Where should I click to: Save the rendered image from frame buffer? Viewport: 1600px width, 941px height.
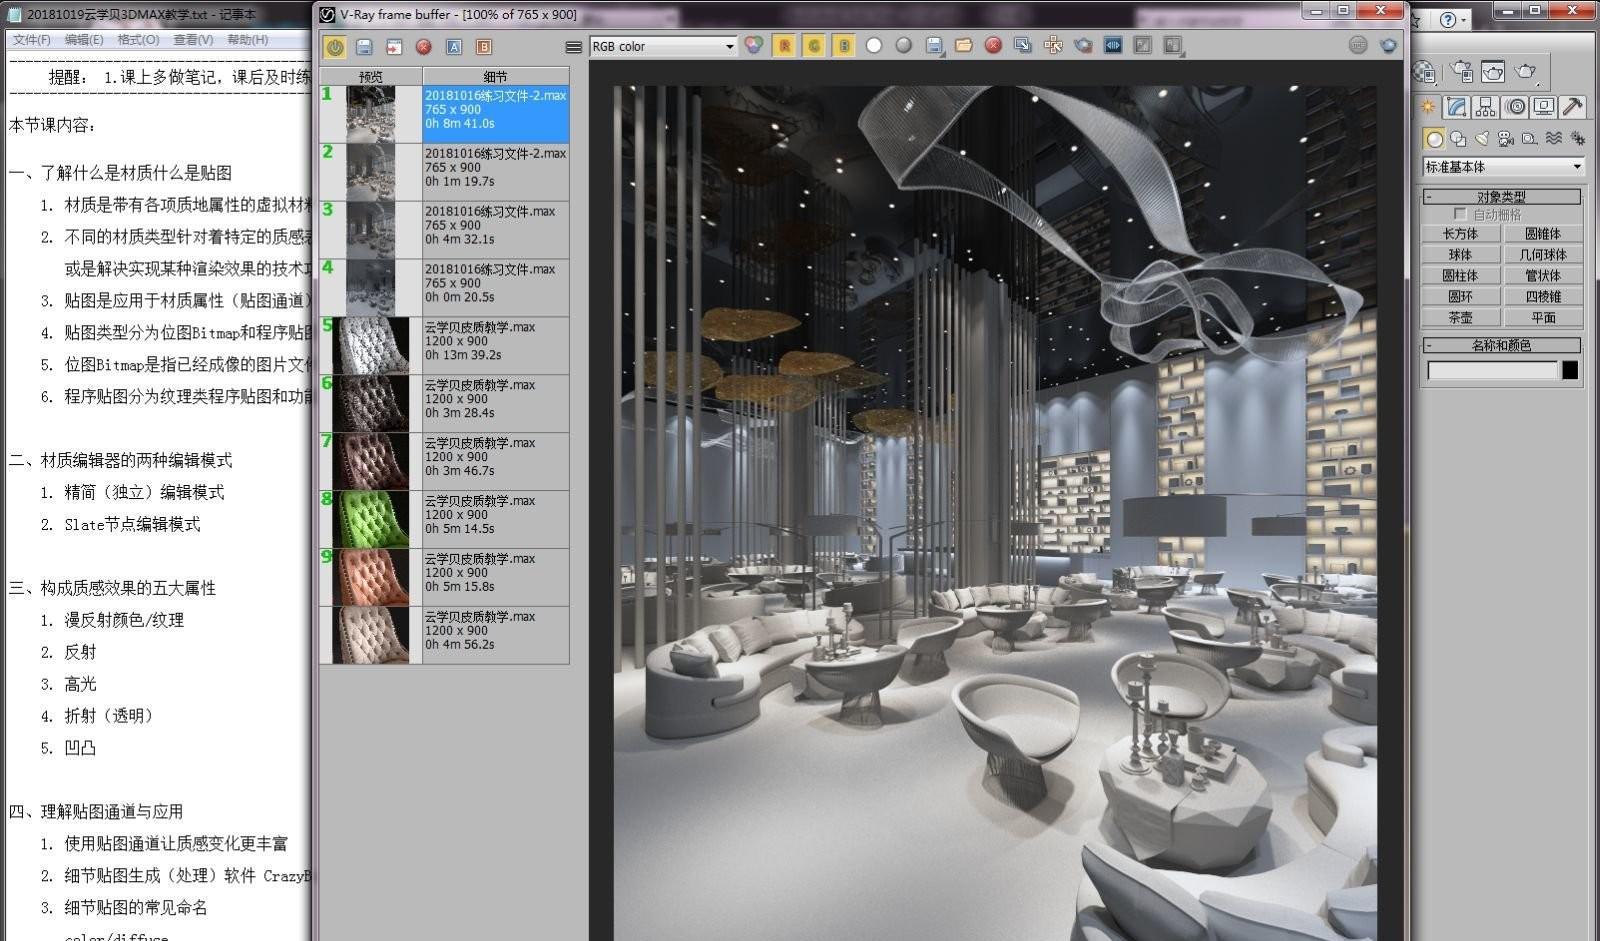(x=934, y=45)
